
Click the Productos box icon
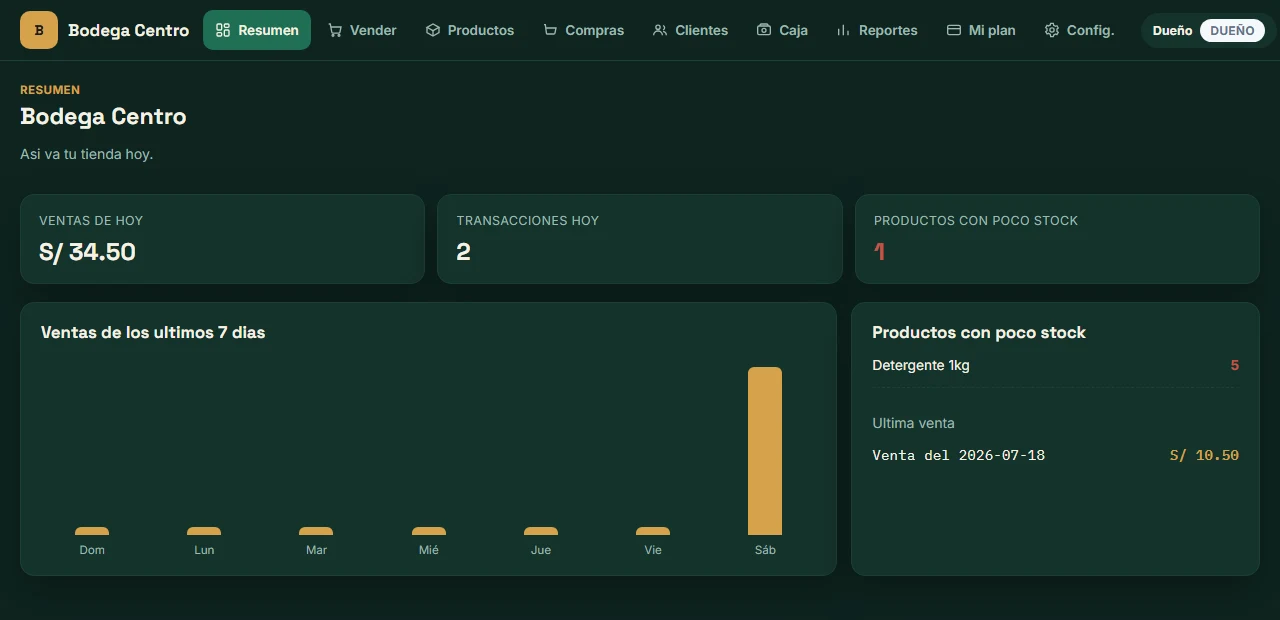click(433, 30)
